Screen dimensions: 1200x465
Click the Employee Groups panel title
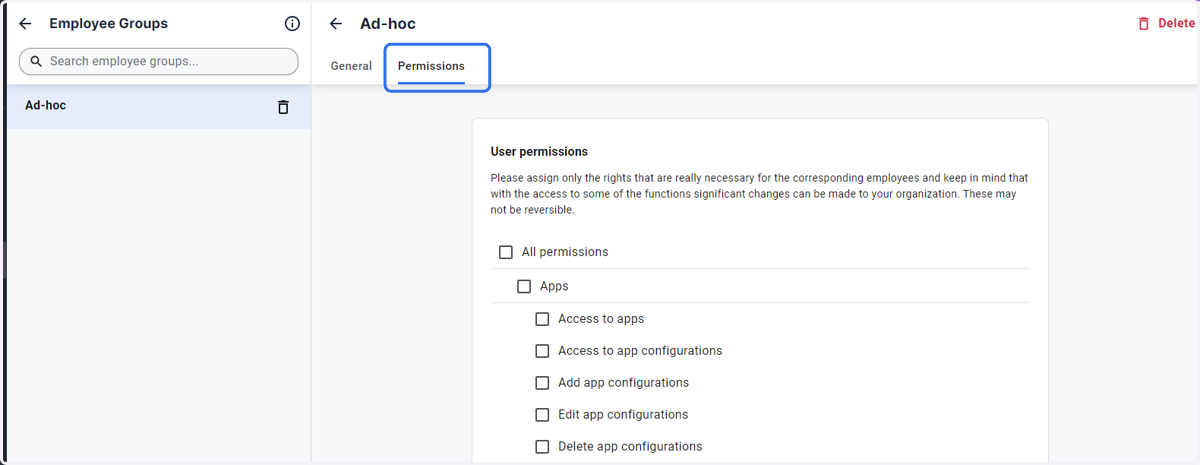108,24
